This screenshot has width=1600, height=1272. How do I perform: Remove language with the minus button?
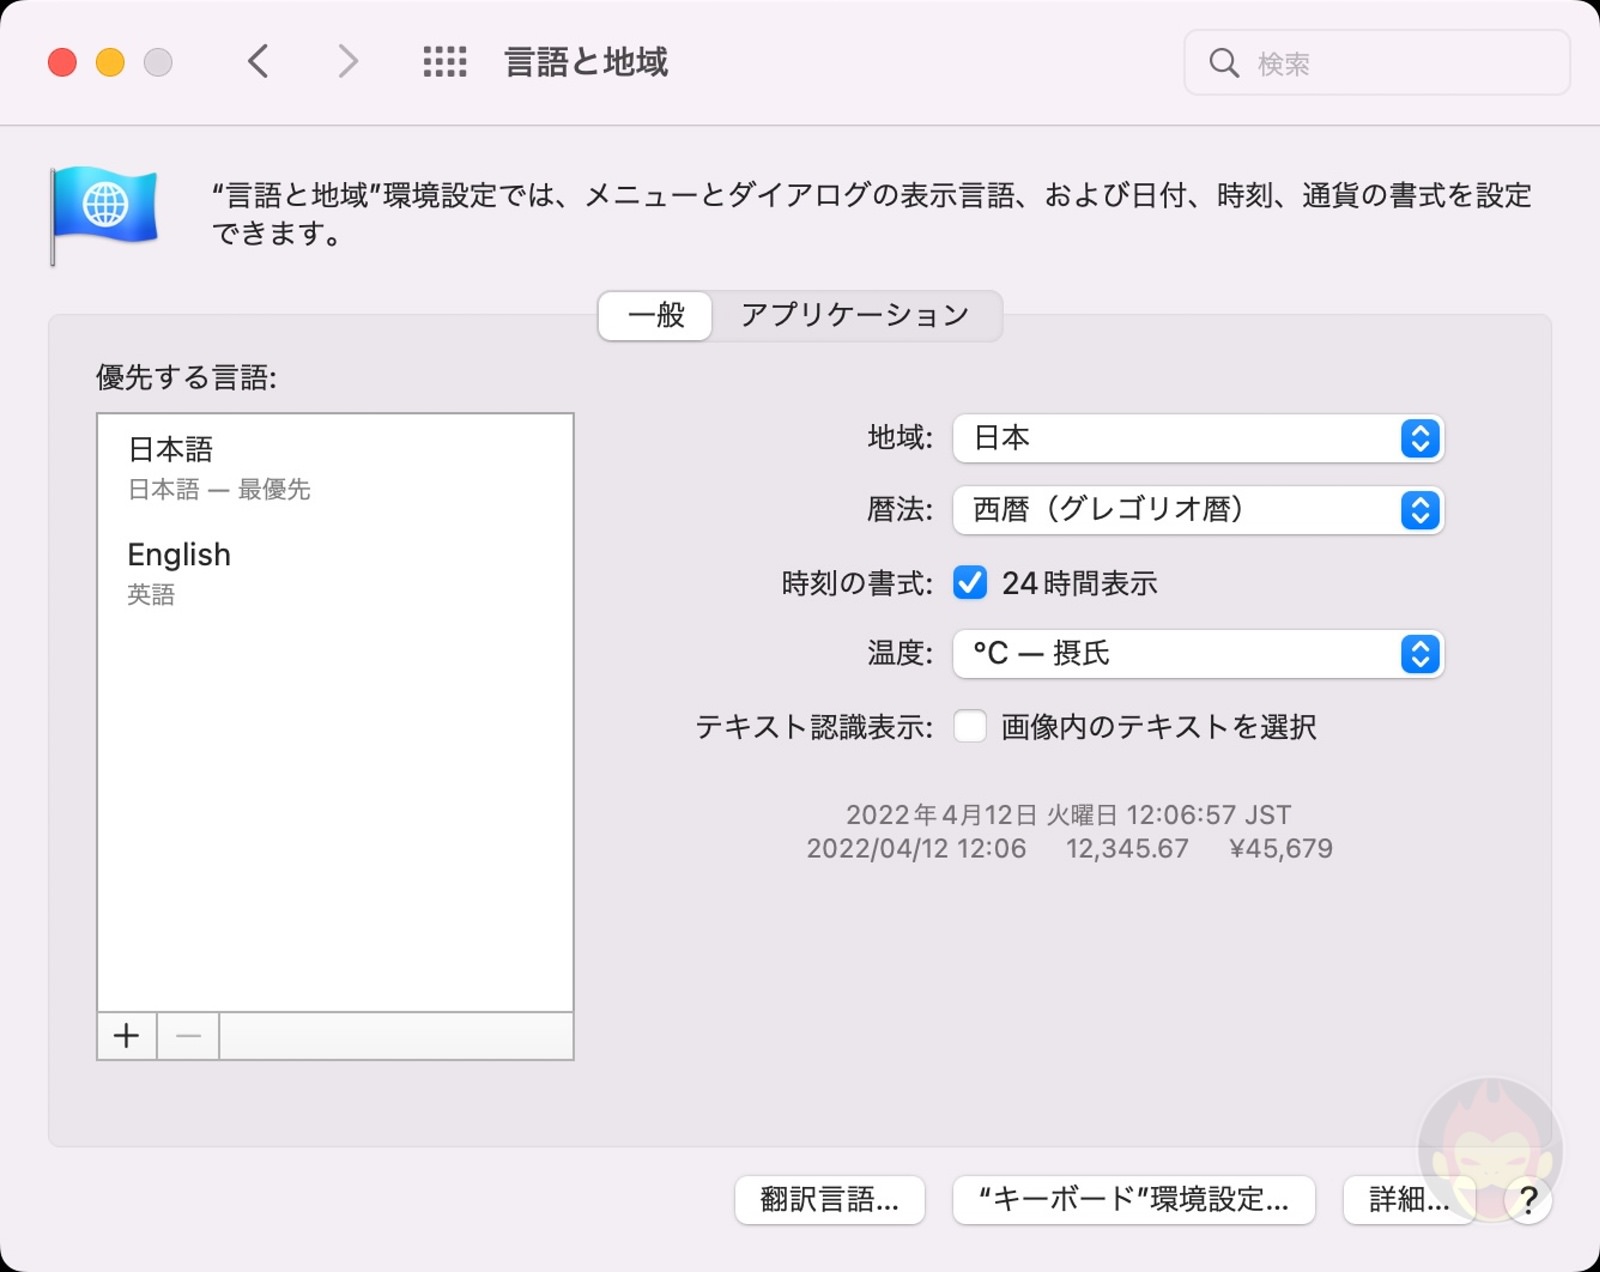click(188, 1036)
